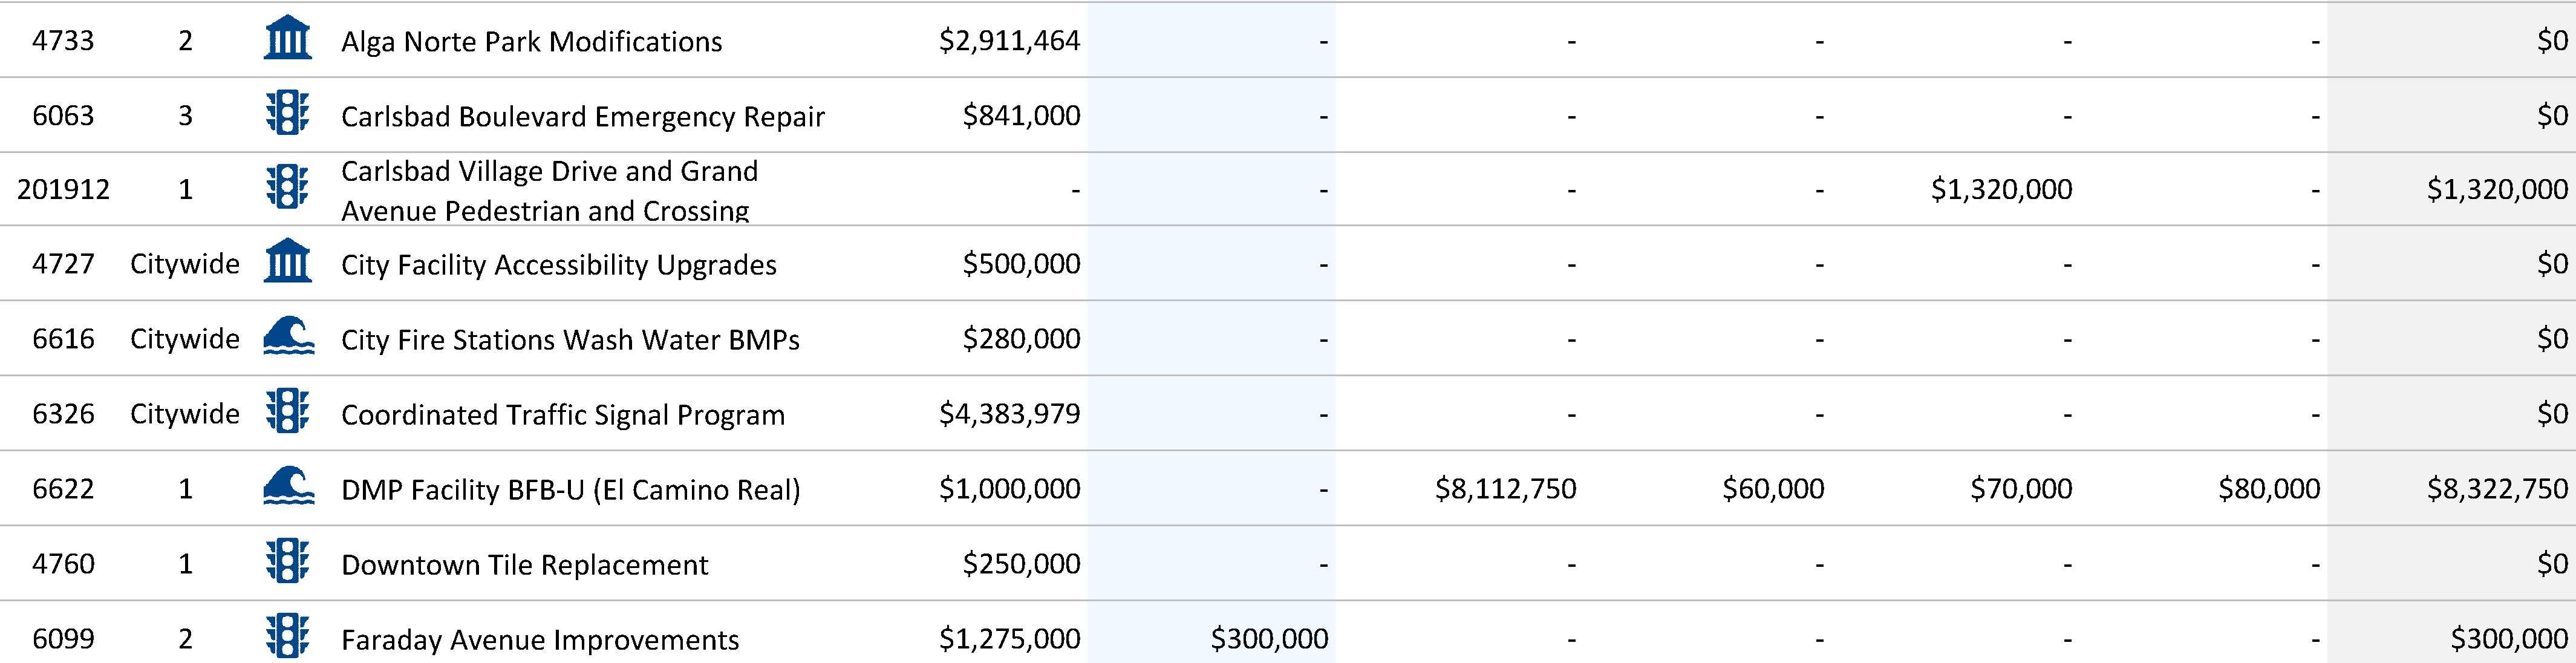Click project ID 6622
Screen dimensions: 2576x663
(x=63, y=488)
